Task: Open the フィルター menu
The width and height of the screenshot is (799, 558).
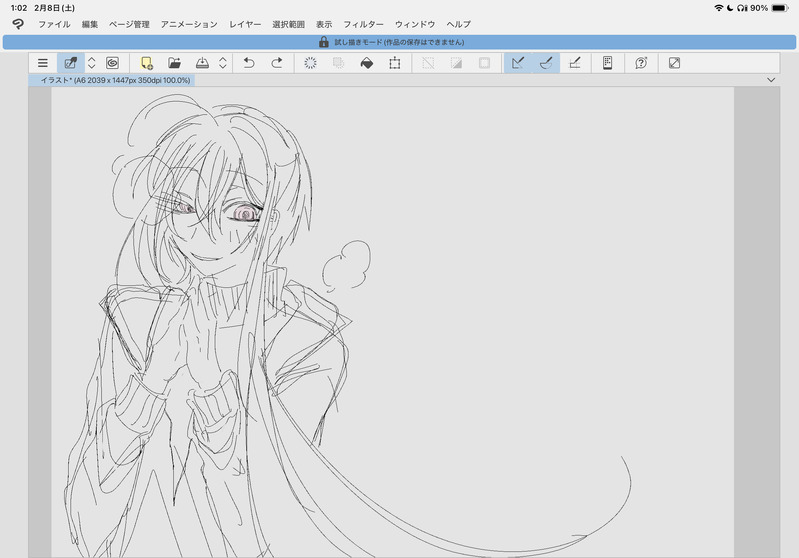Action: [363, 24]
